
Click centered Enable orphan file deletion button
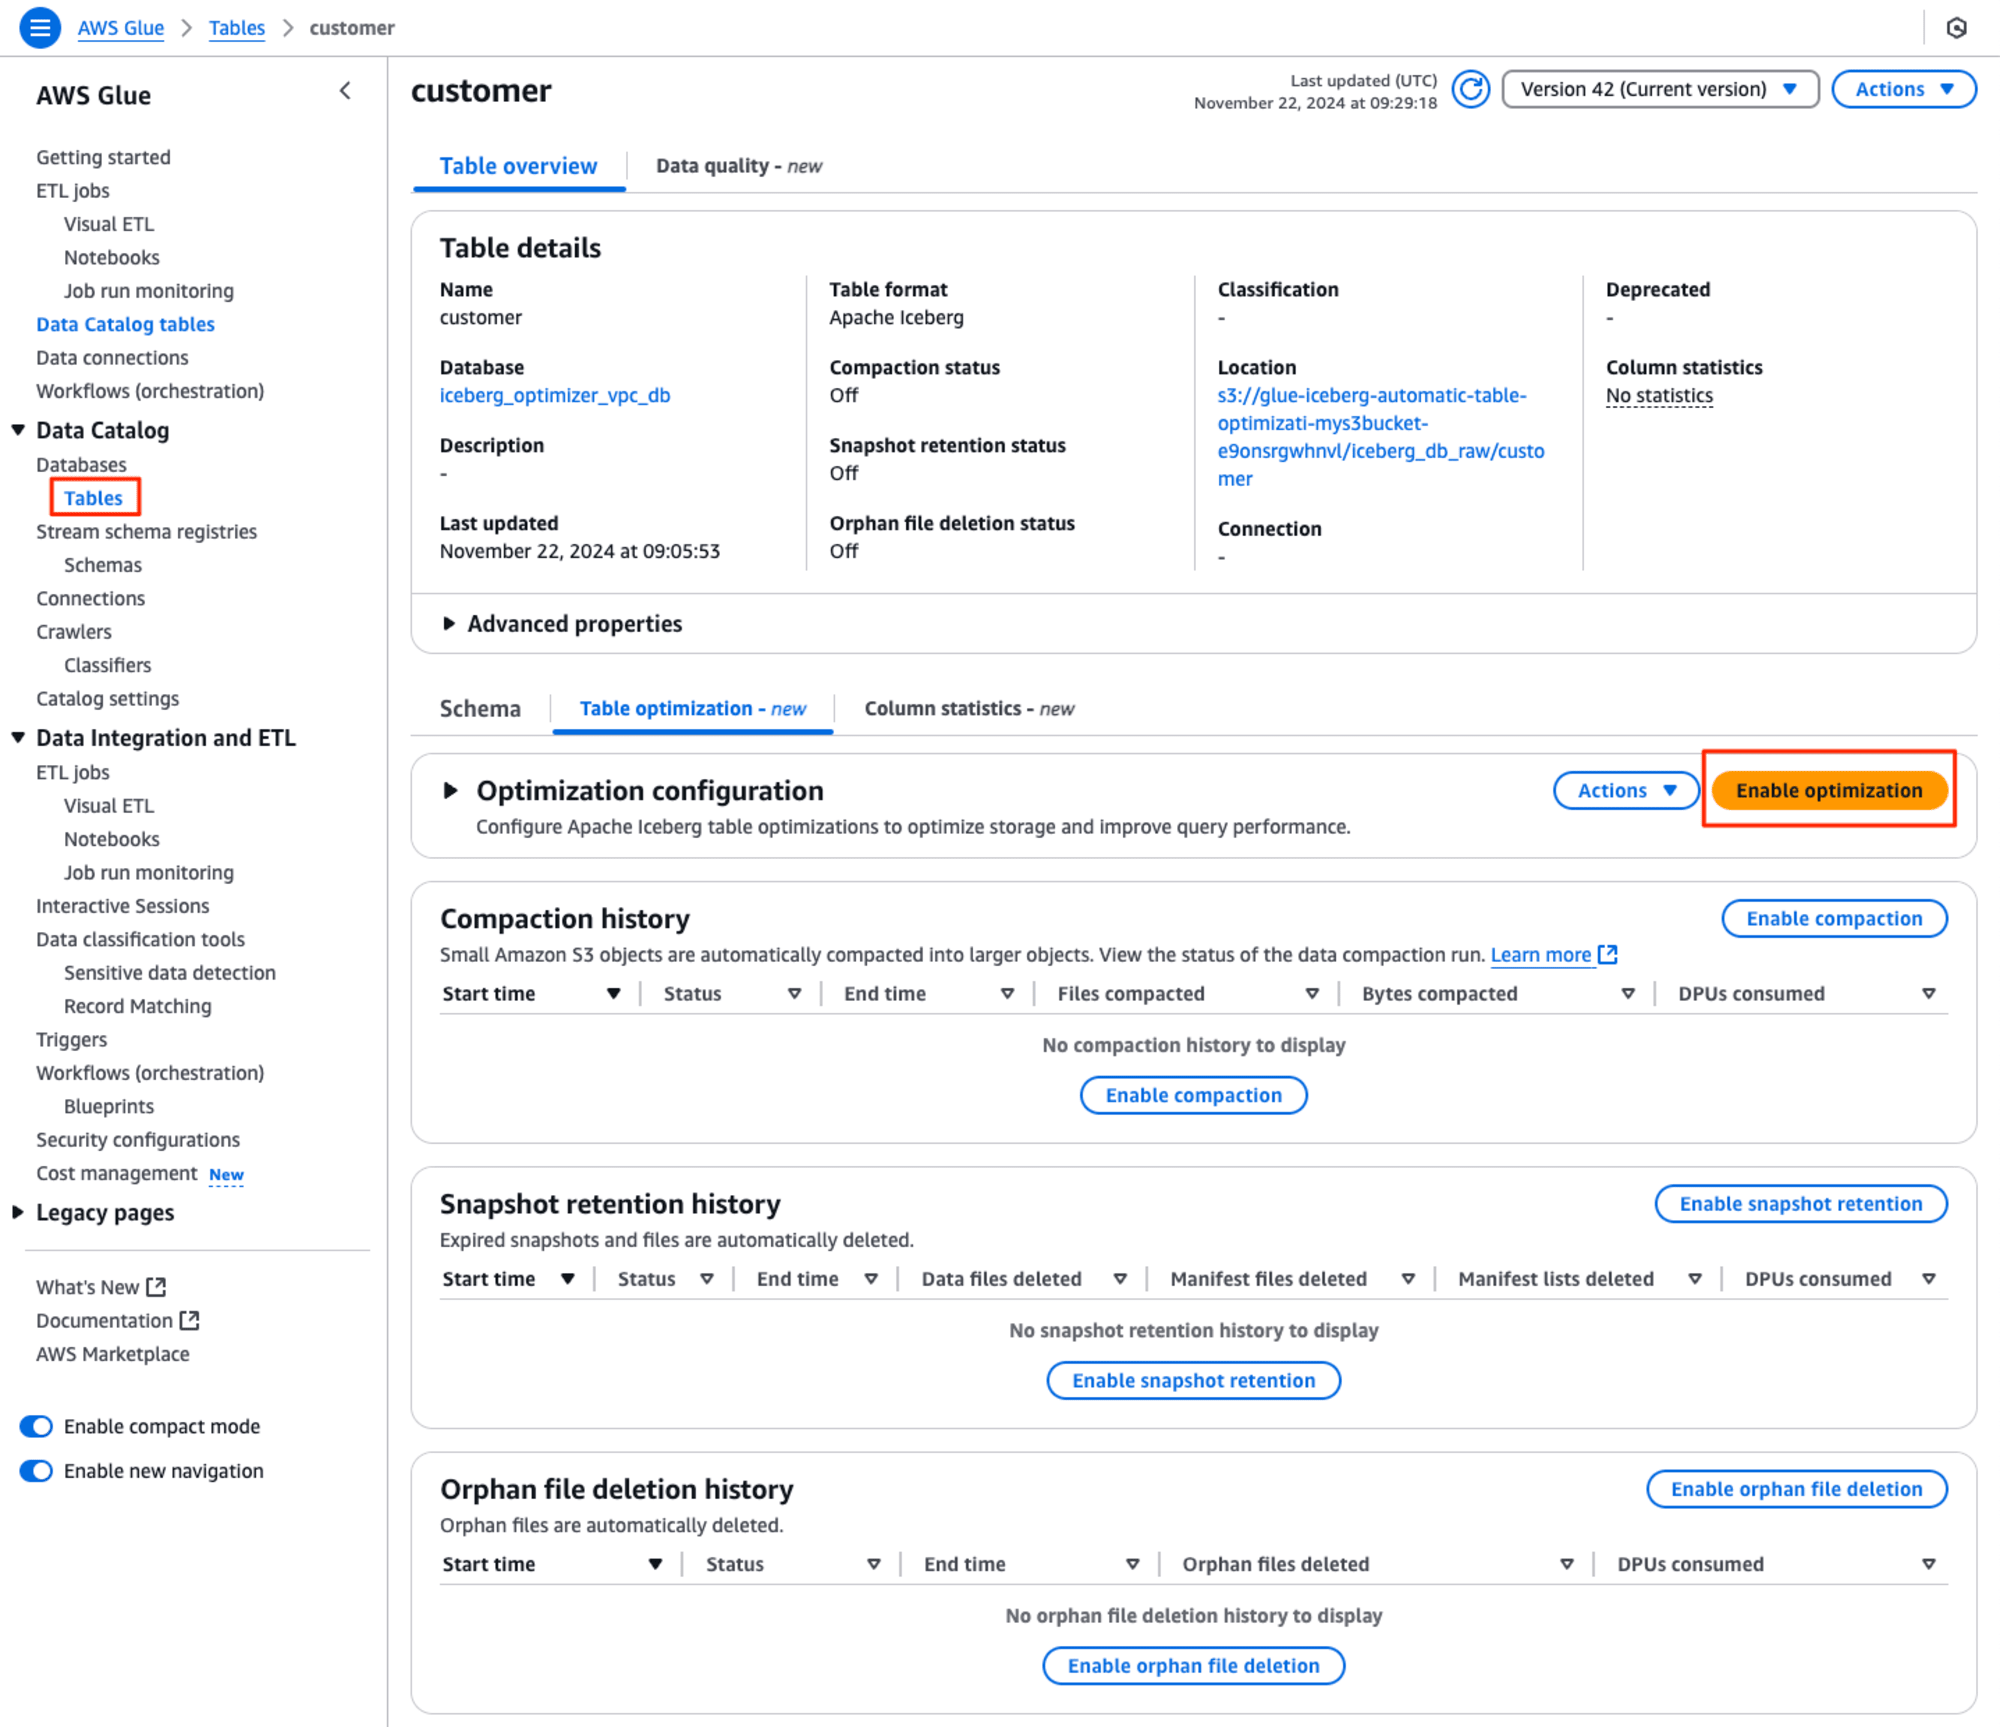coord(1193,1665)
